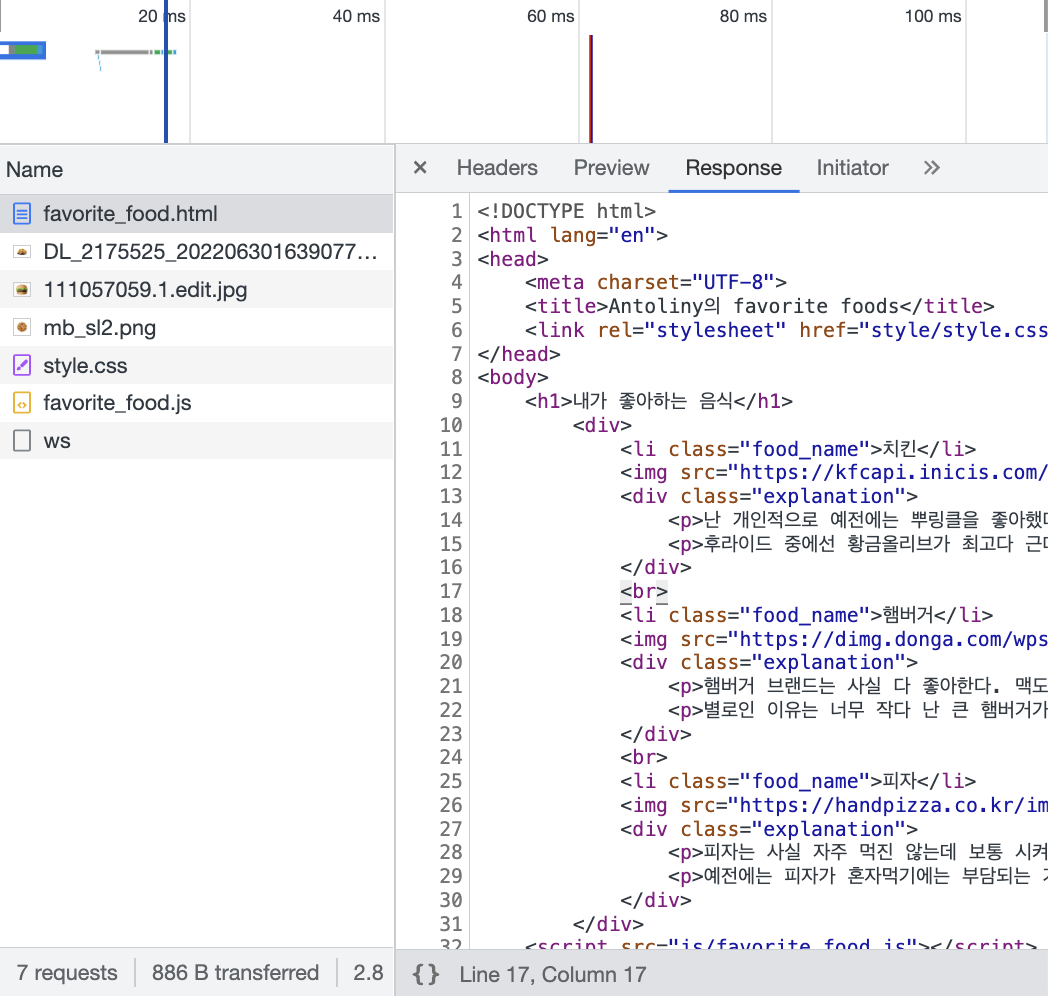Image resolution: width=1048 pixels, height=996 pixels.
Task: Click the html lang="en" code line
Action: point(572,235)
